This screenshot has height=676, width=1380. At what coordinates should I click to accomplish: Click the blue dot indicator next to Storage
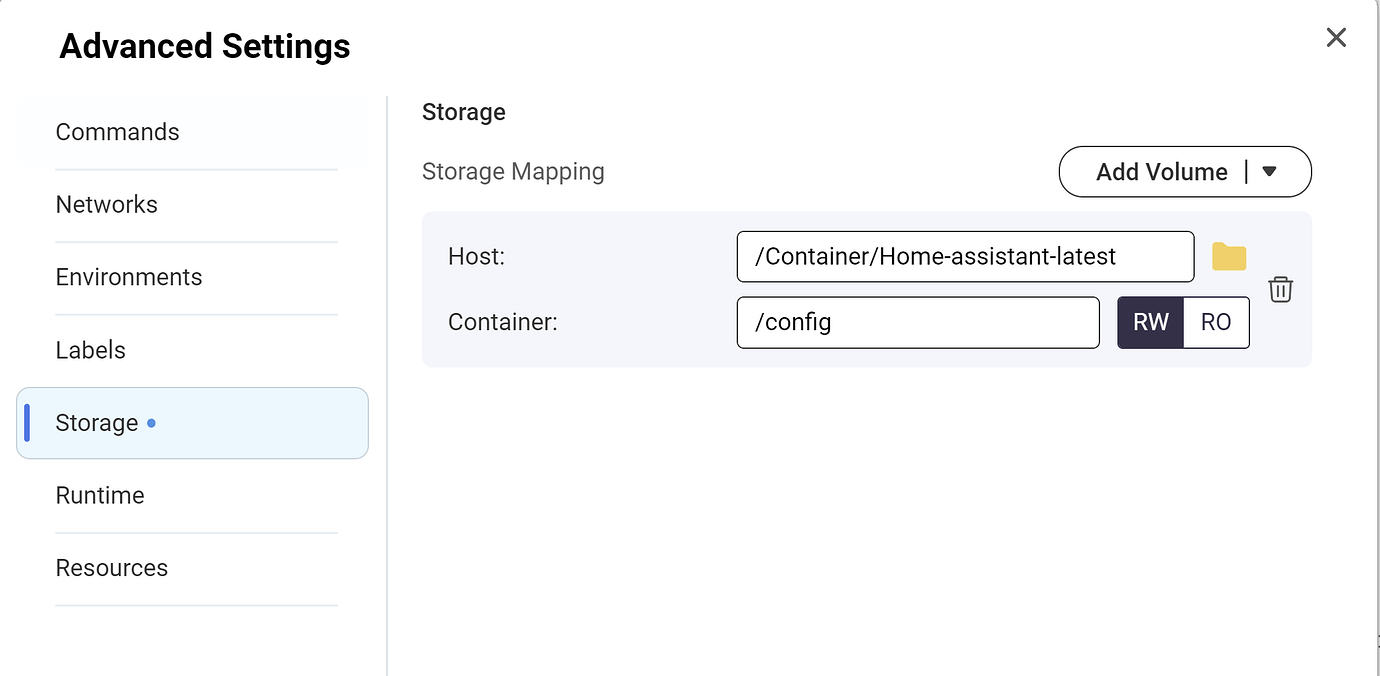coord(151,423)
